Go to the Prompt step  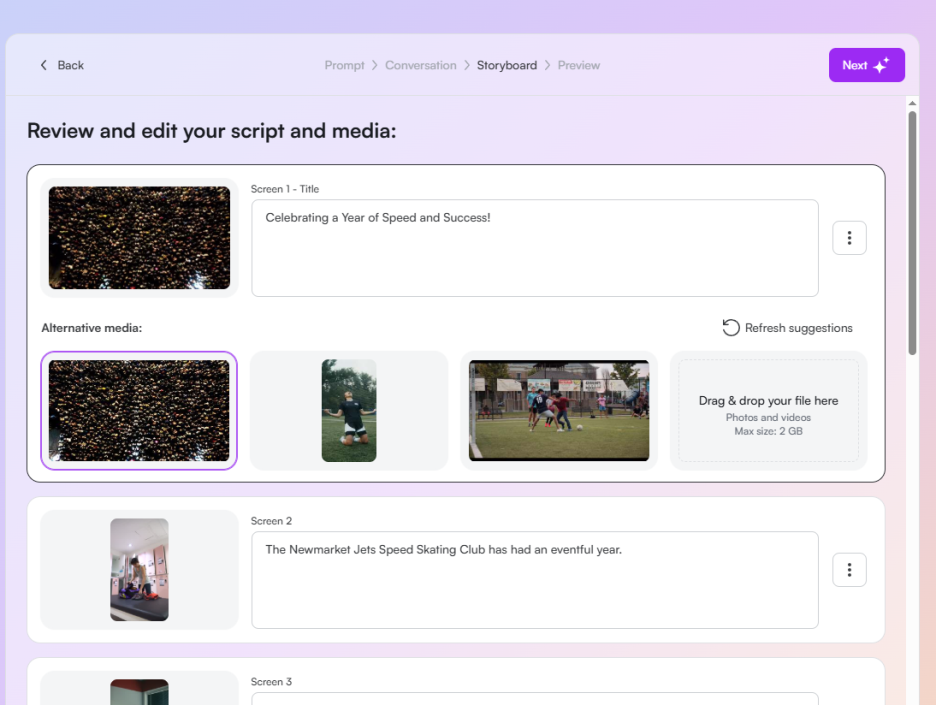click(x=344, y=65)
